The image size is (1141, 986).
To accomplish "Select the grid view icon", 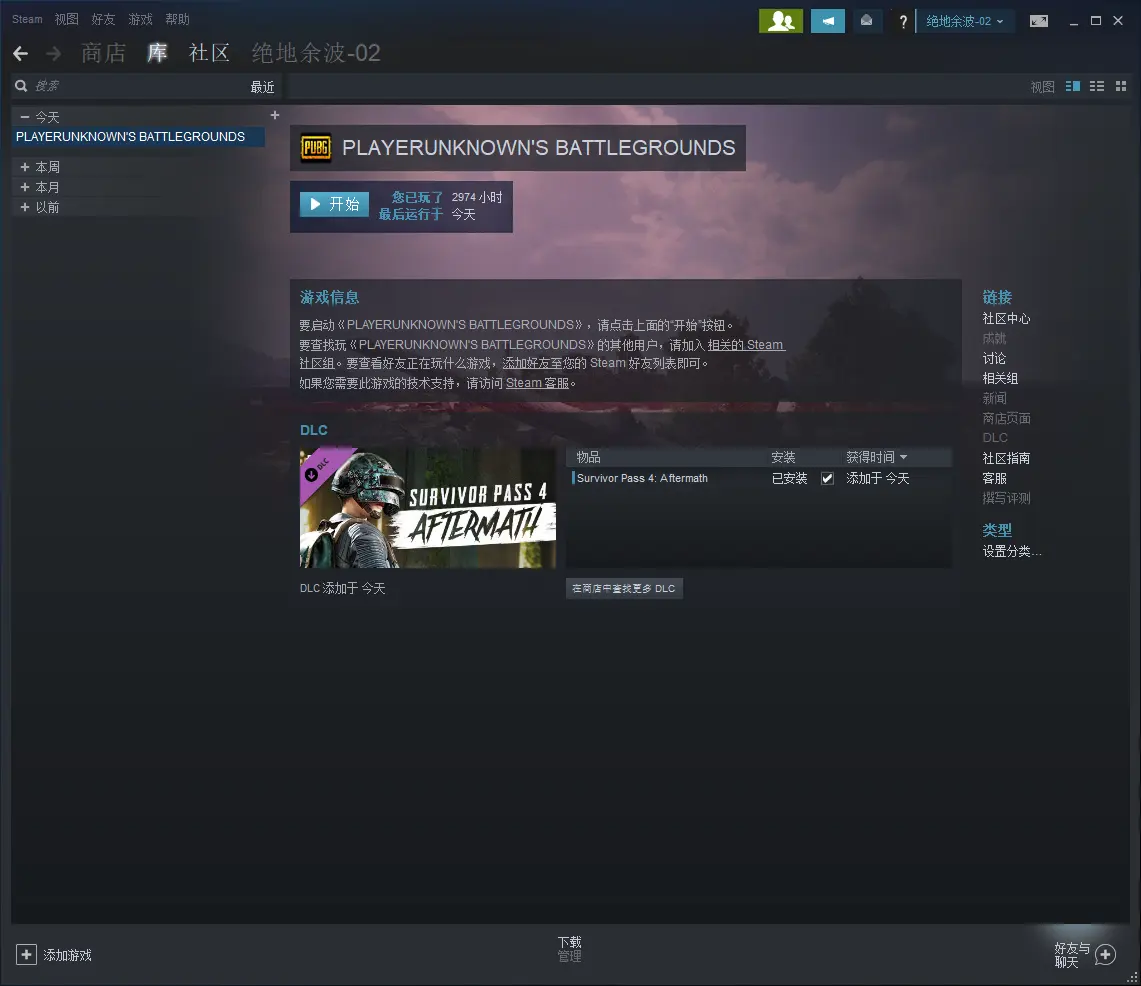I will (x=1121, y=86).
